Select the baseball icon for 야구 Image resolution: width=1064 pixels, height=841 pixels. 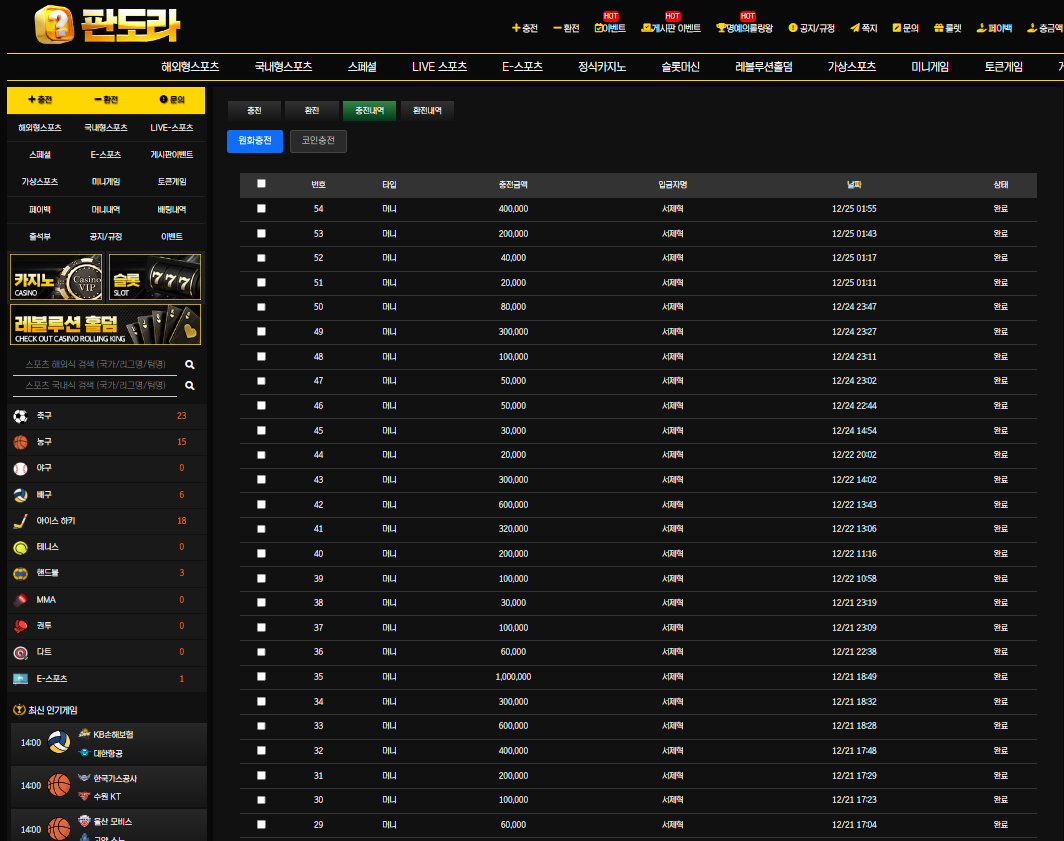click(20, 468)
